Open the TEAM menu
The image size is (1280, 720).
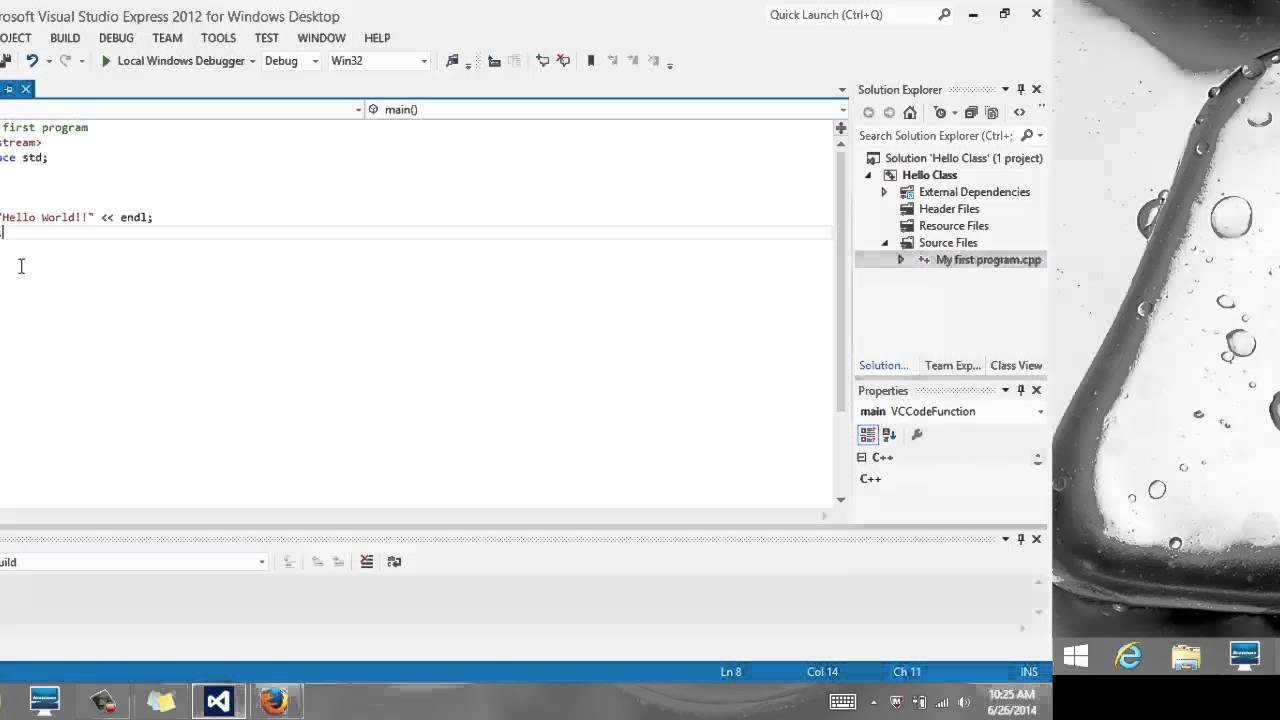tap(167, 38)
